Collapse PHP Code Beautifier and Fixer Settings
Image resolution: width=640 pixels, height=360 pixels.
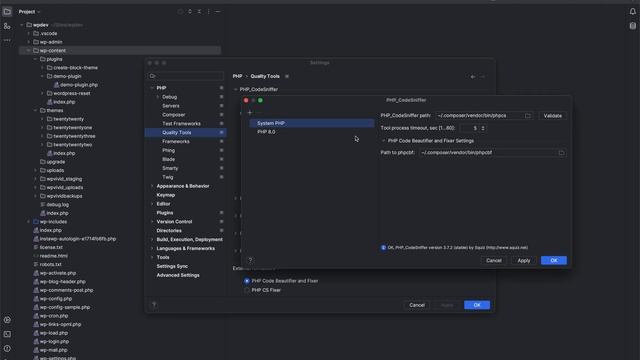tap(383, 141)
